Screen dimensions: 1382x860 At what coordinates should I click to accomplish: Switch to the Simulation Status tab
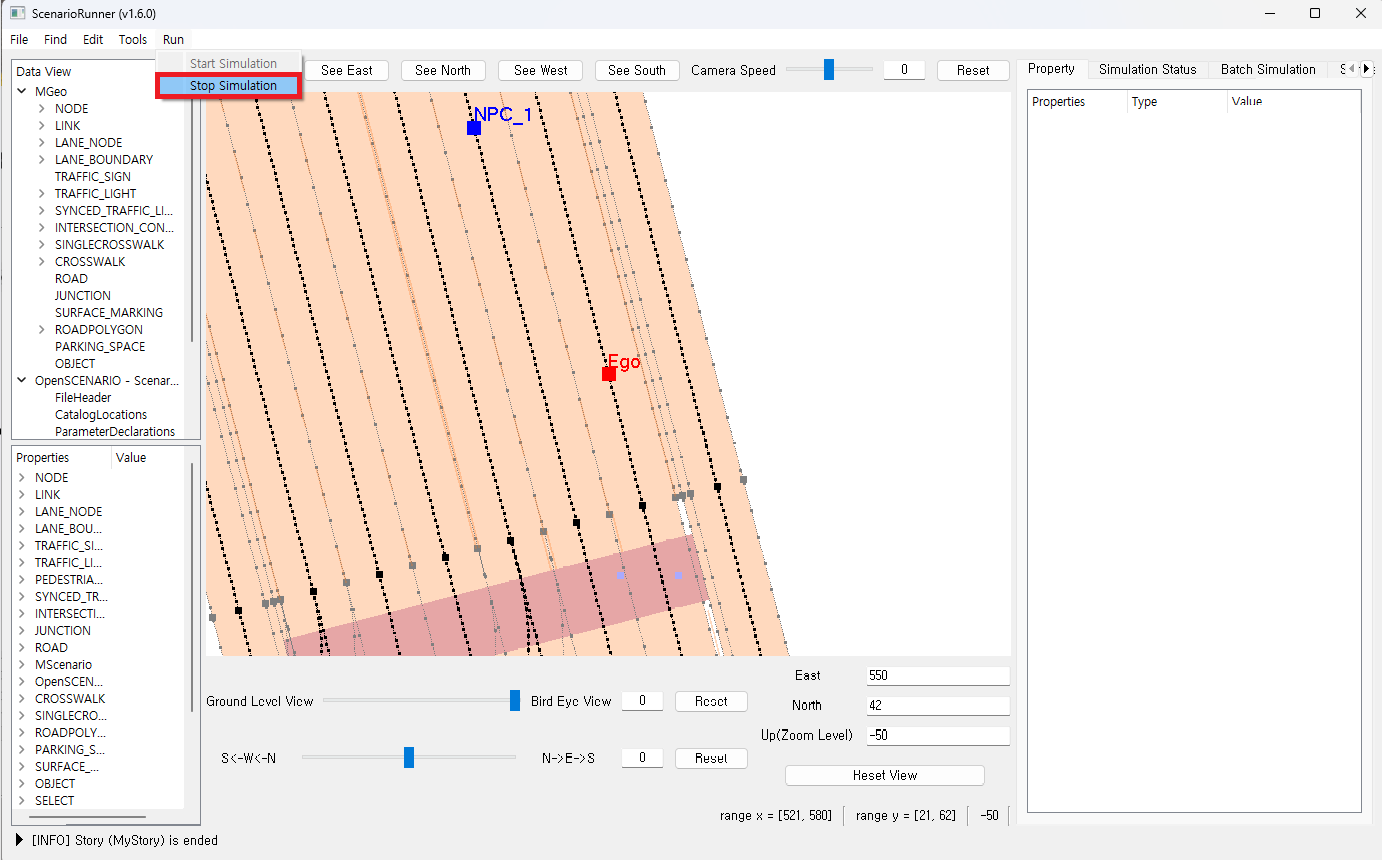point(1147,70)
